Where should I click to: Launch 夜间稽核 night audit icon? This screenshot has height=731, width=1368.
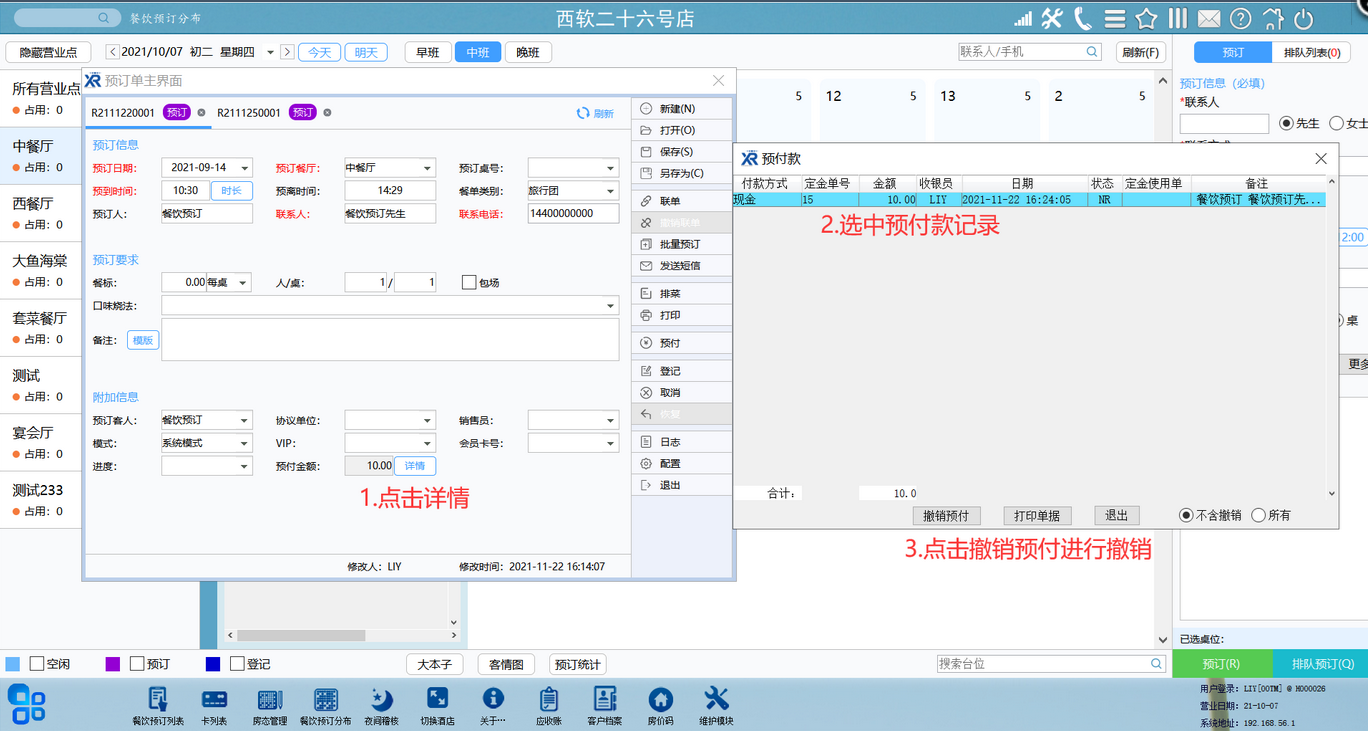(381, 705)
